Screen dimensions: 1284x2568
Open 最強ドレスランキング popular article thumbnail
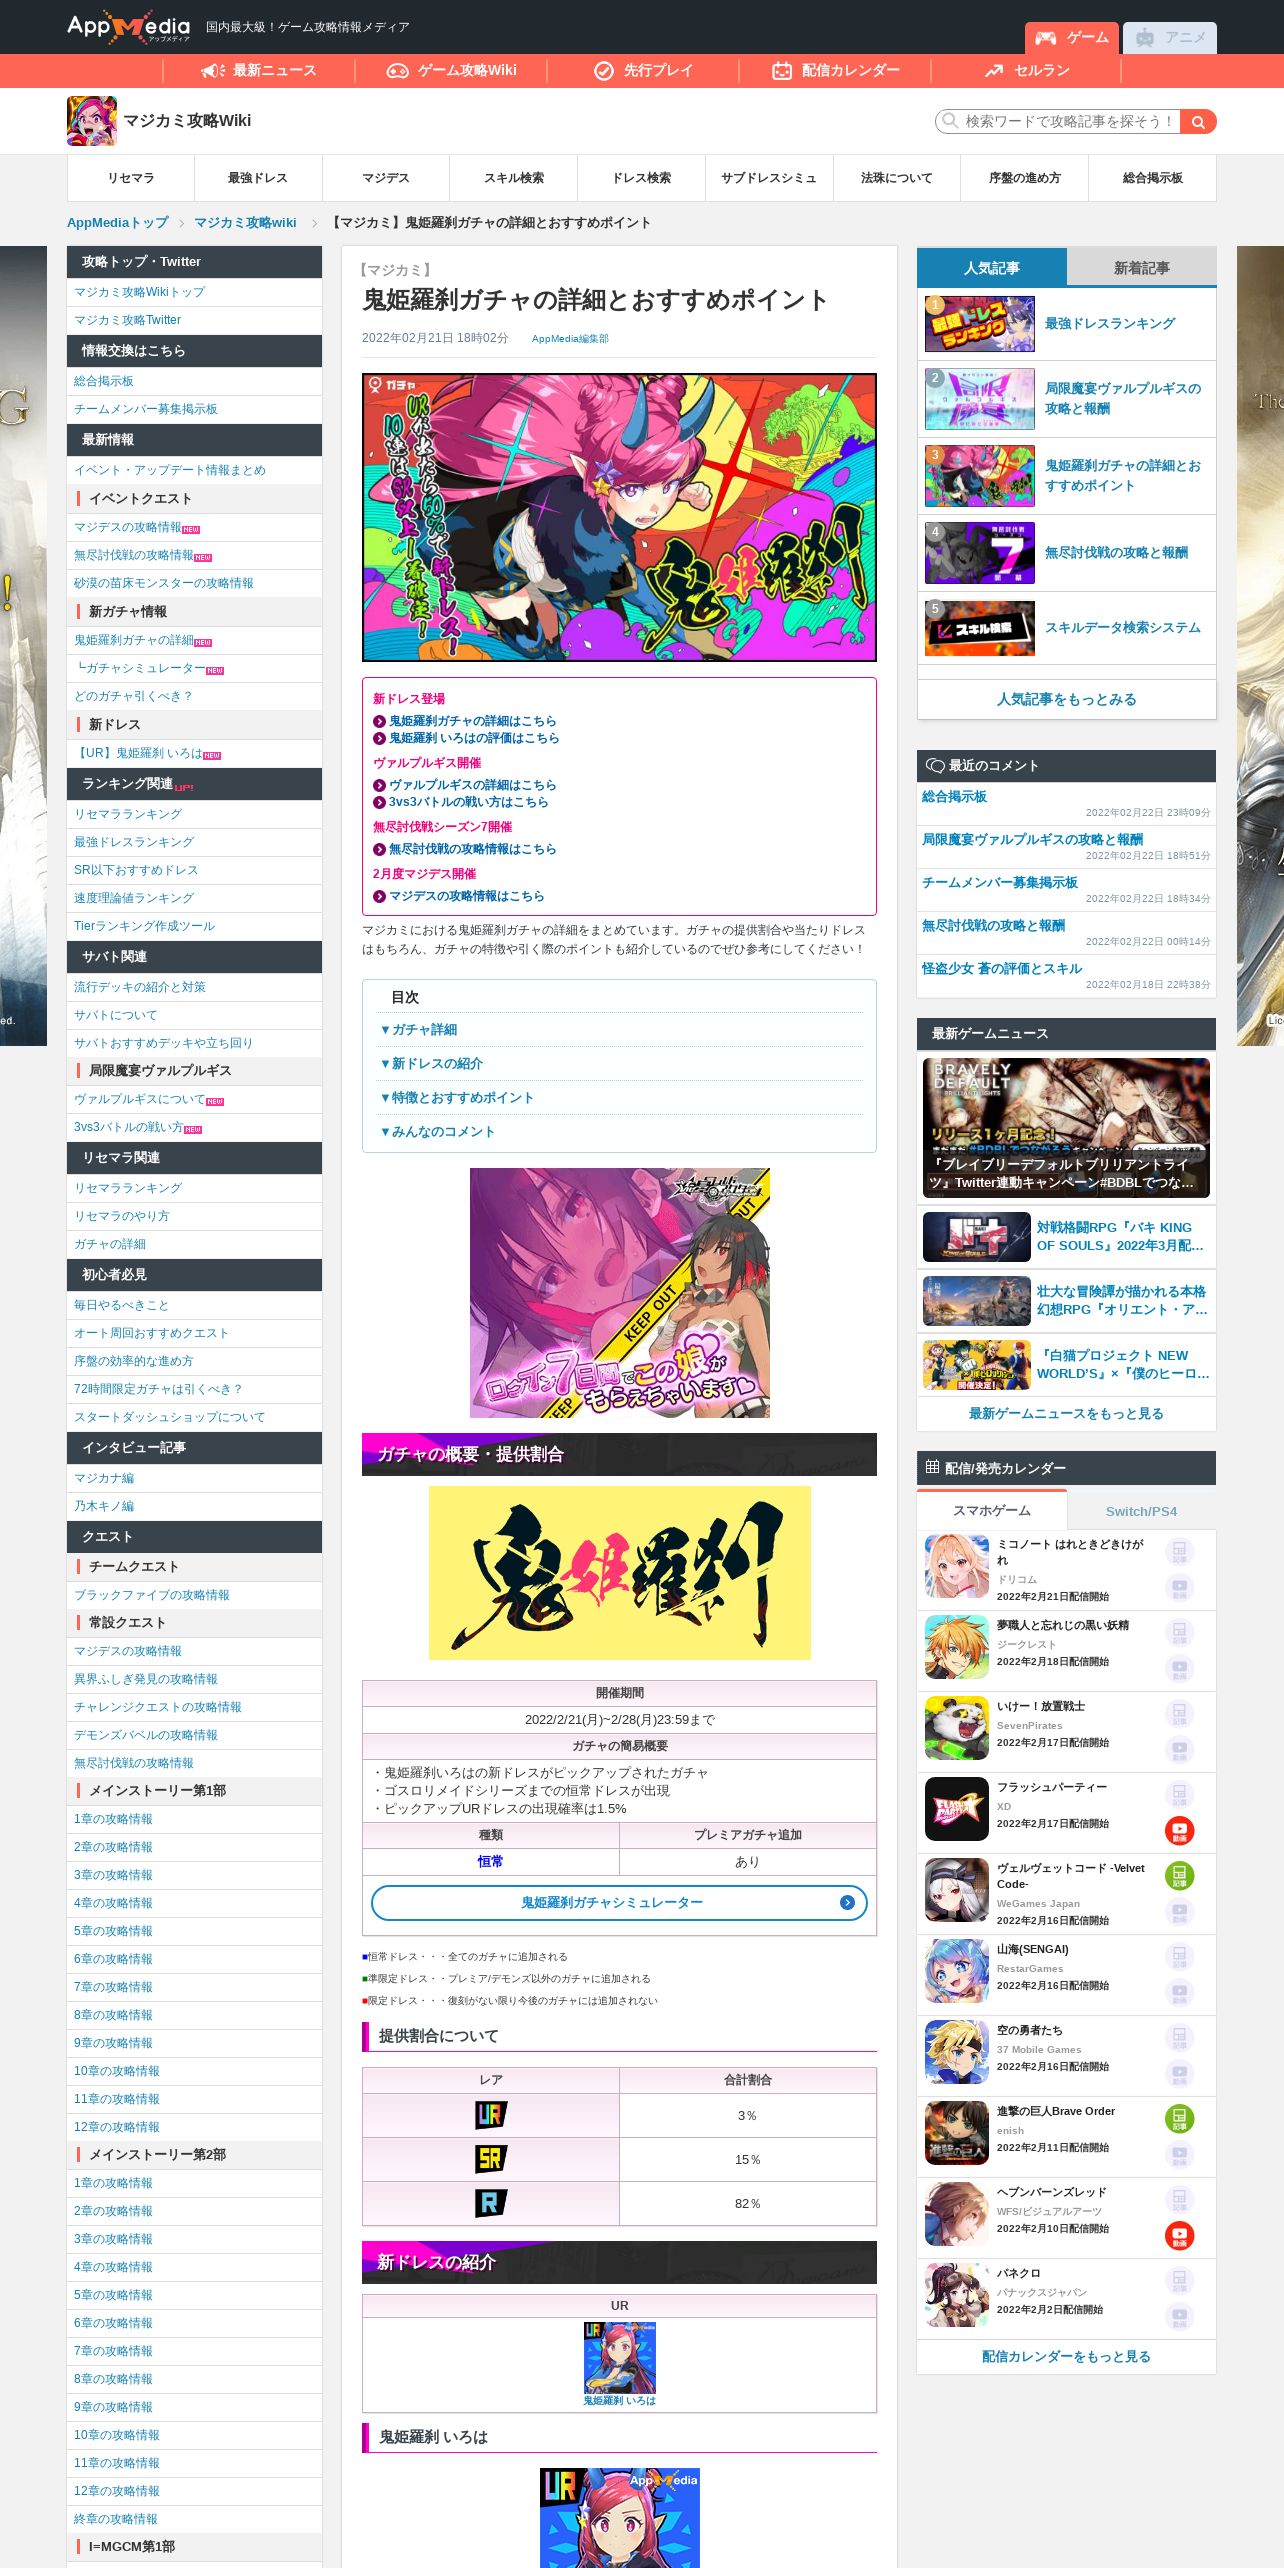click(x=980, y=324)
